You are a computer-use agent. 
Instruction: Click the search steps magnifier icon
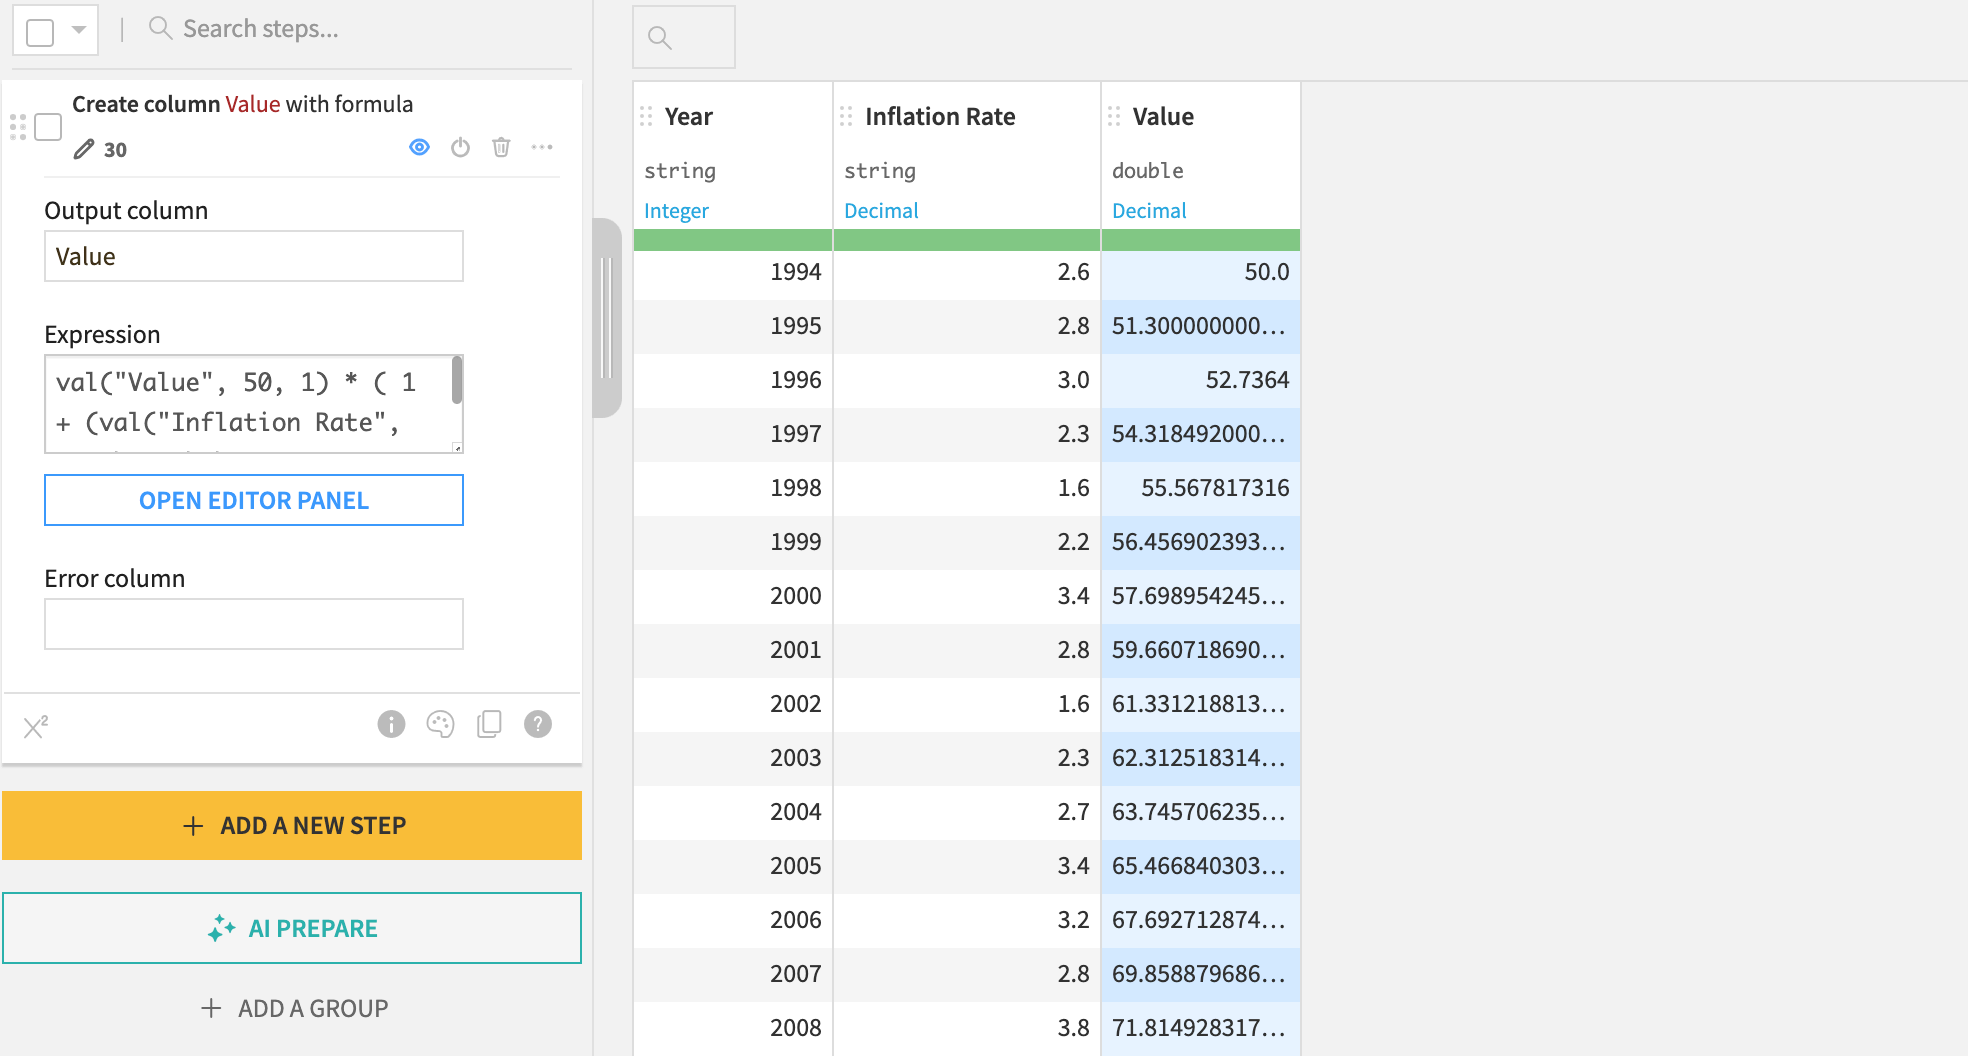(160, 28)
